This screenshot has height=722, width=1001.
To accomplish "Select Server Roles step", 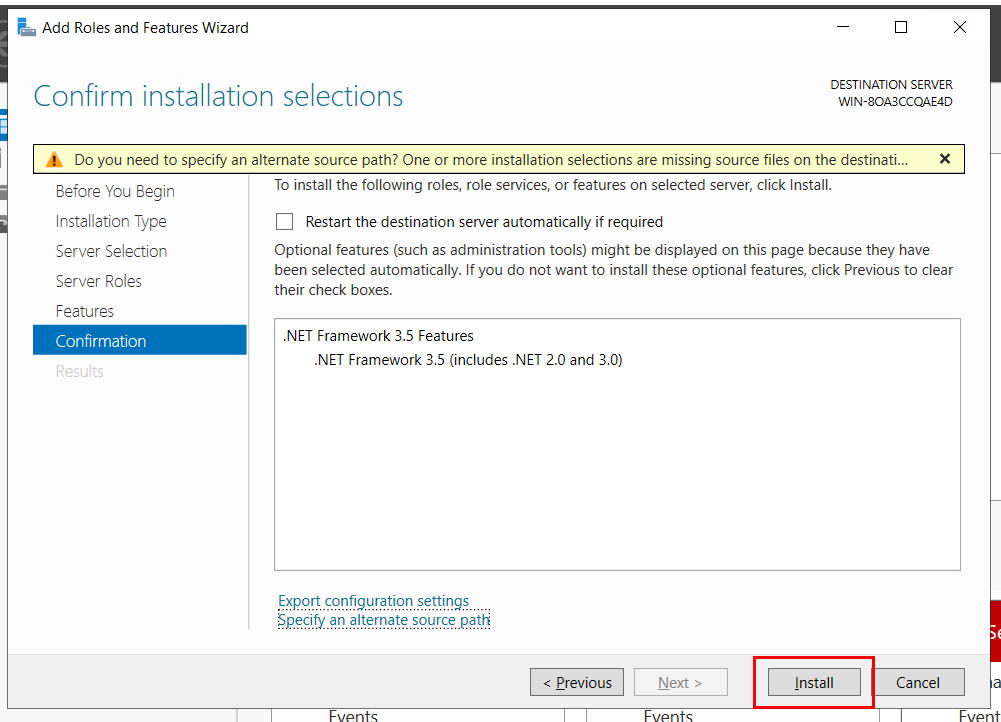I will [x=98, y=282].
